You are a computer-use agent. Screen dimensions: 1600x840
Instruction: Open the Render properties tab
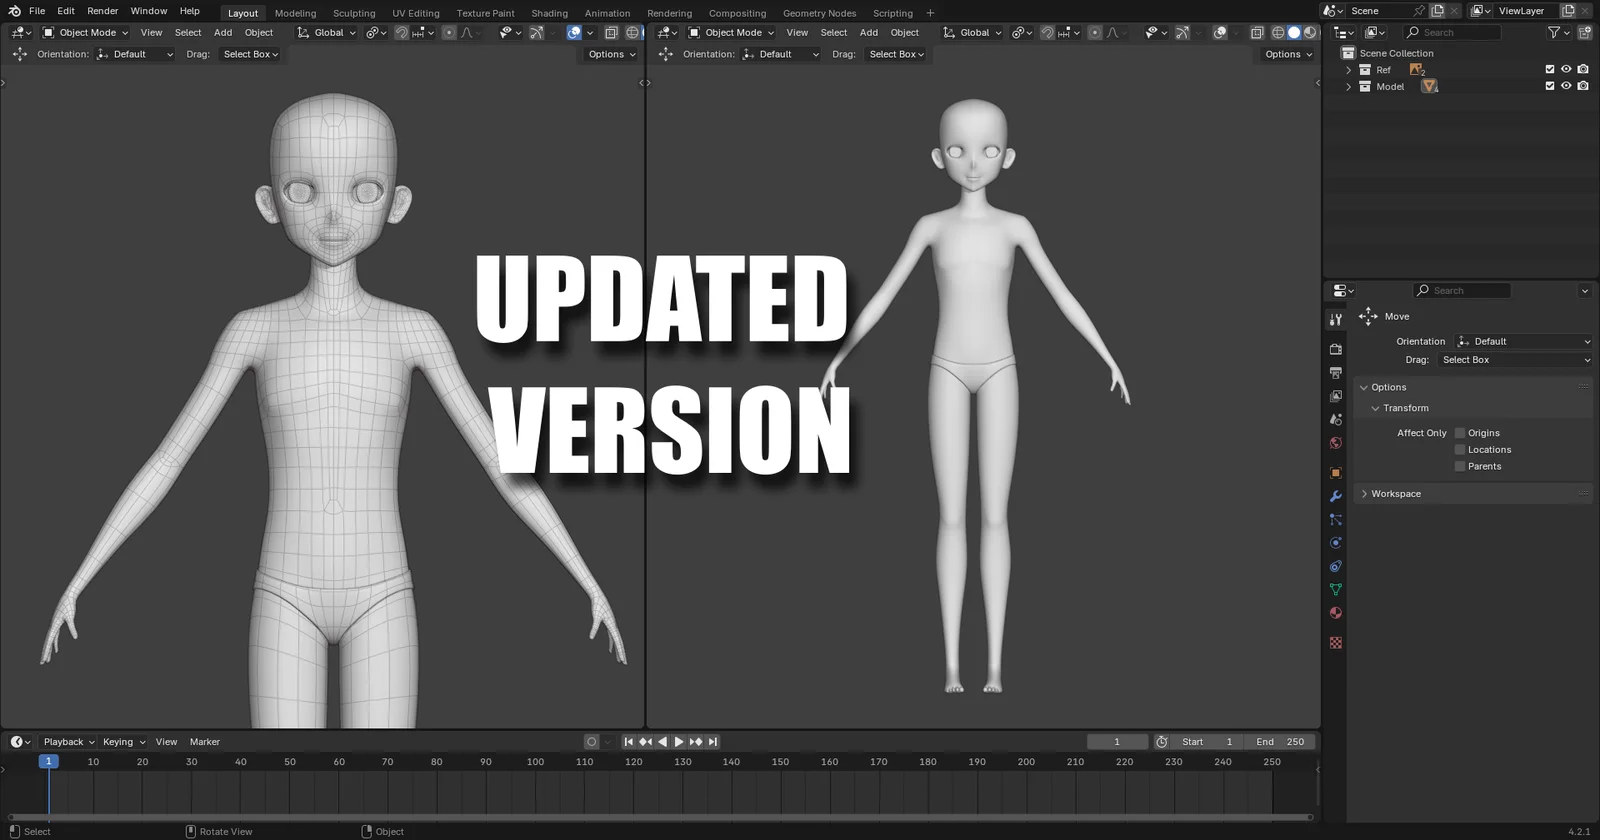click(1335, 349)
